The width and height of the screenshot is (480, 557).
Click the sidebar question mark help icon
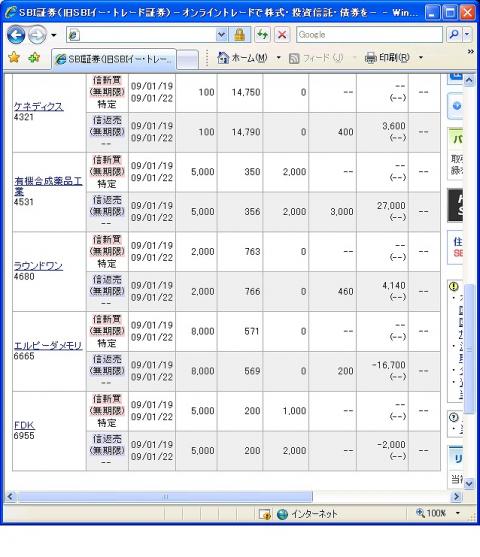454,417
